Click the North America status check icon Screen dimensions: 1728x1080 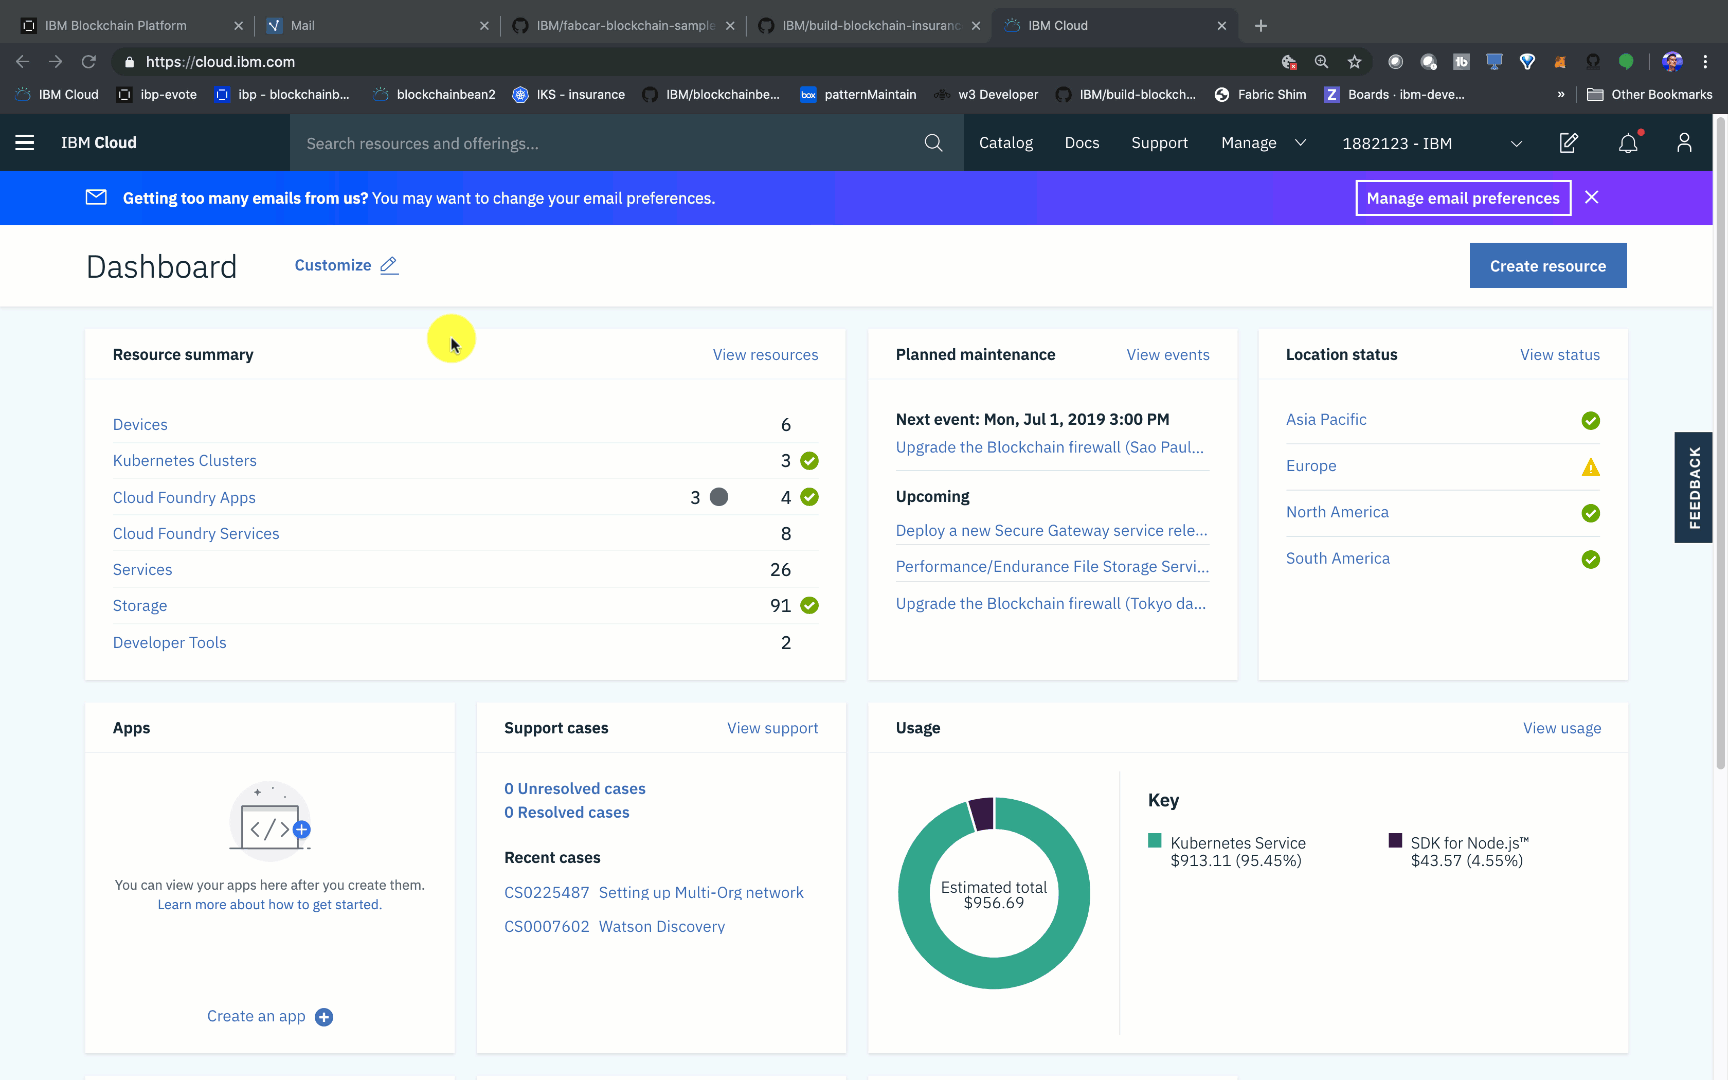(1591, 513)
